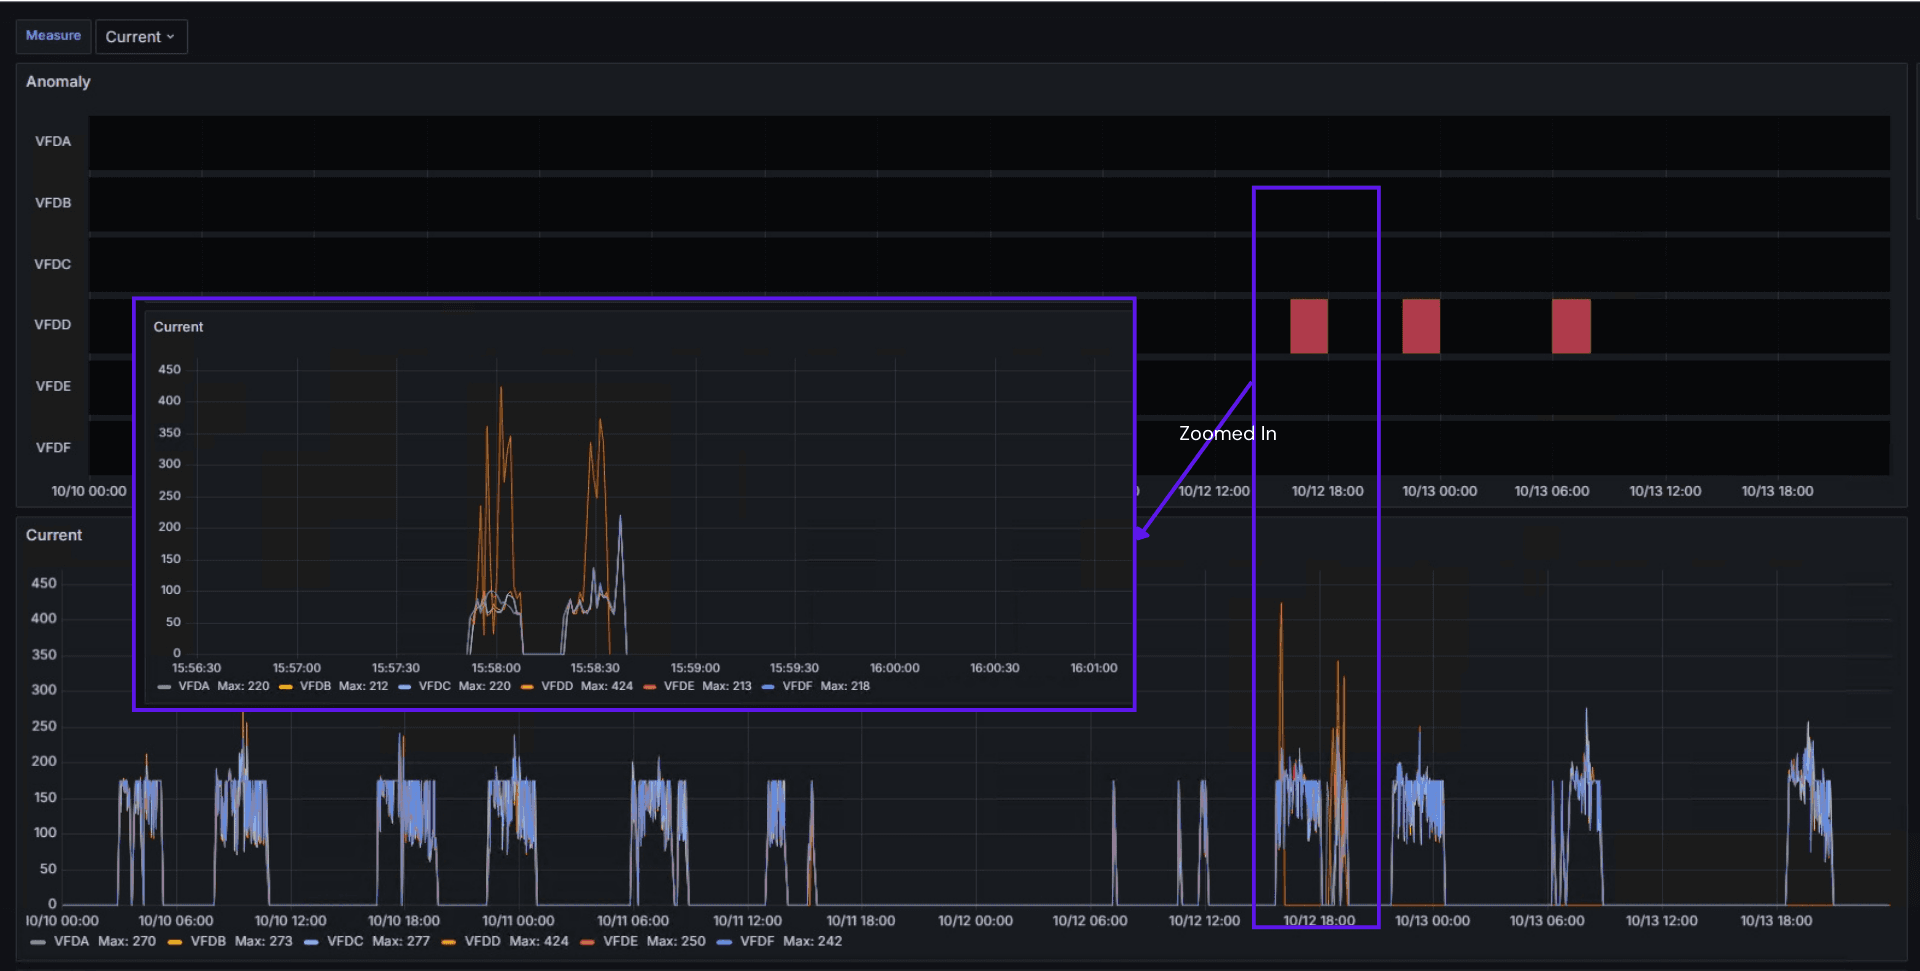This screenshot has height=971, width=1920.
Task: Click the VFDF row label in Anomaly panel
Action: pyautogui.click(x=53, y=448)
